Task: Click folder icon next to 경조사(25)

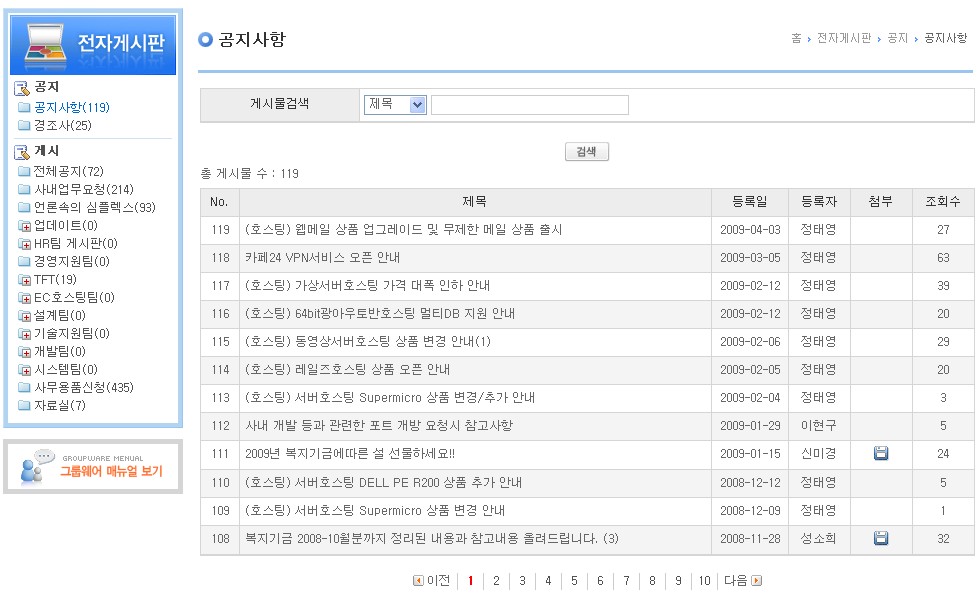Action: (24, 125)
